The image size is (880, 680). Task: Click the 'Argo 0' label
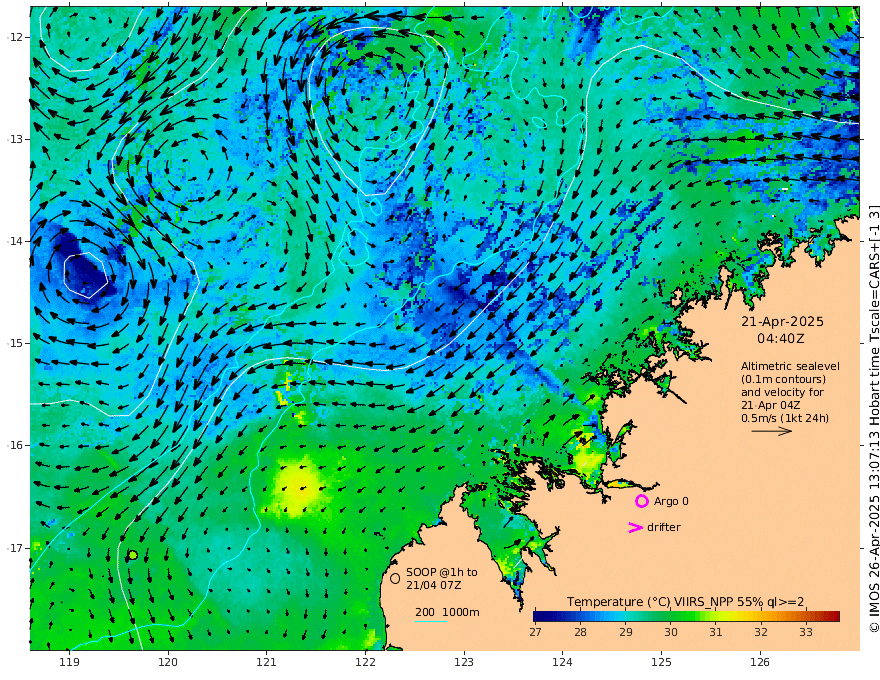(x=671, y=501)
